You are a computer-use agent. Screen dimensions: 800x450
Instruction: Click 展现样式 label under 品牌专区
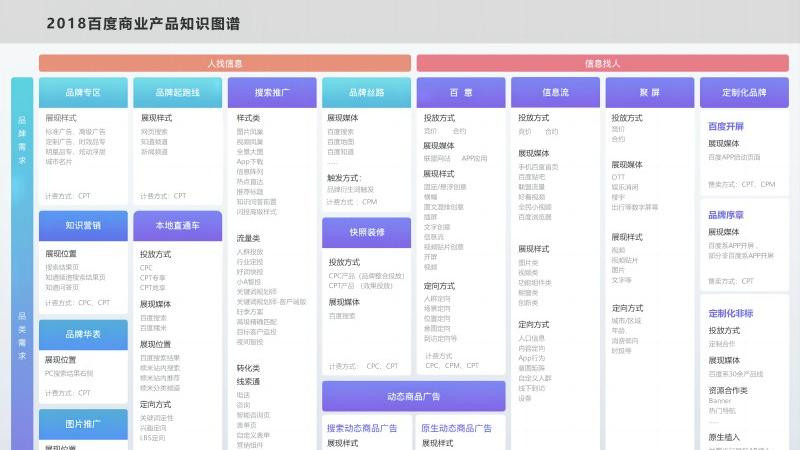(61, 118)
